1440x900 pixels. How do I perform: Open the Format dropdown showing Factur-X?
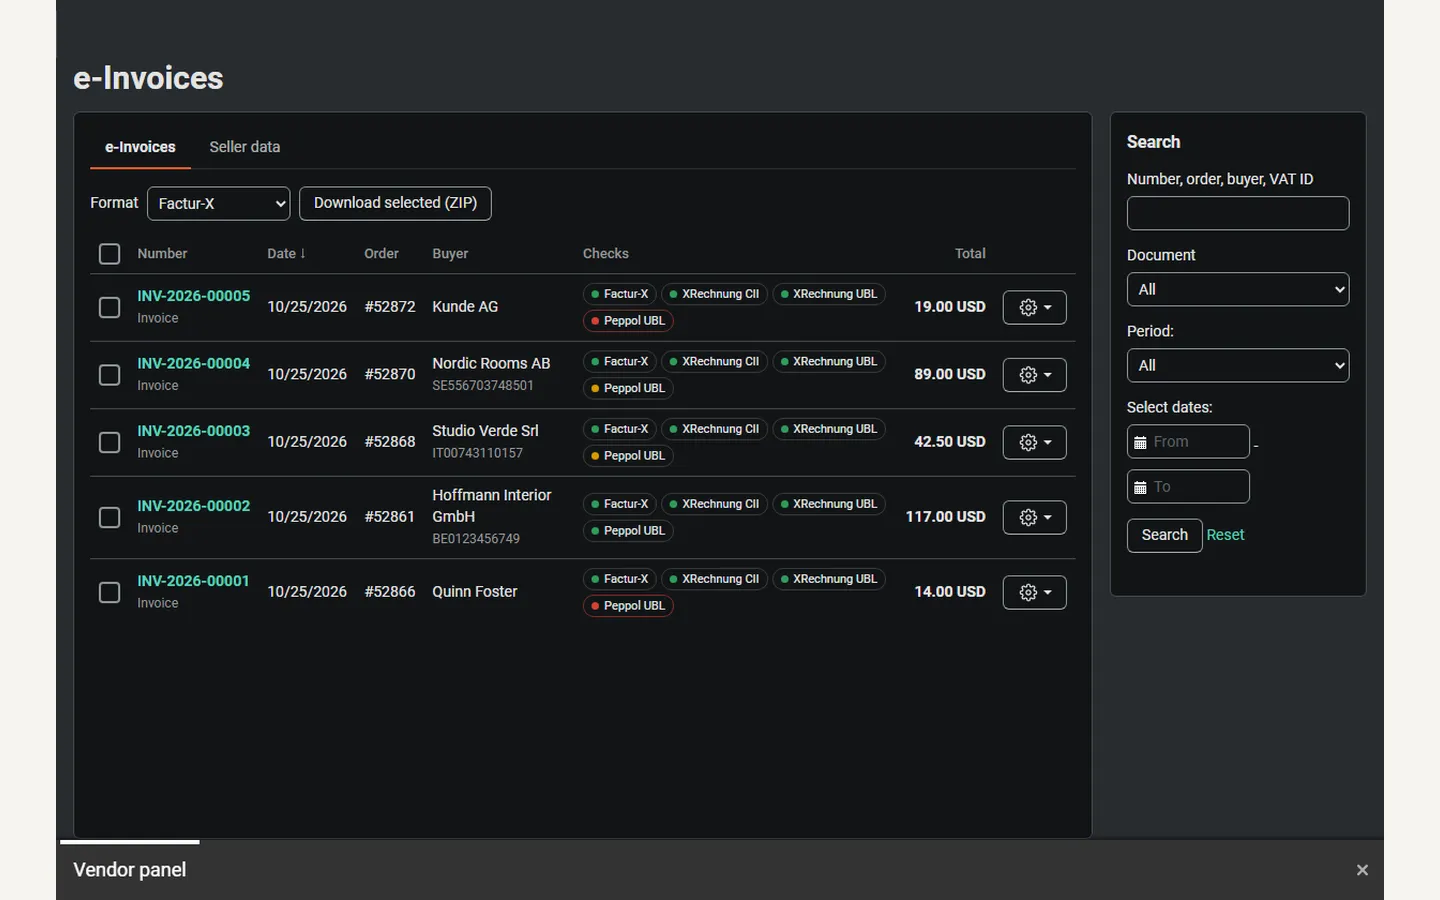[x=219, y=204]
